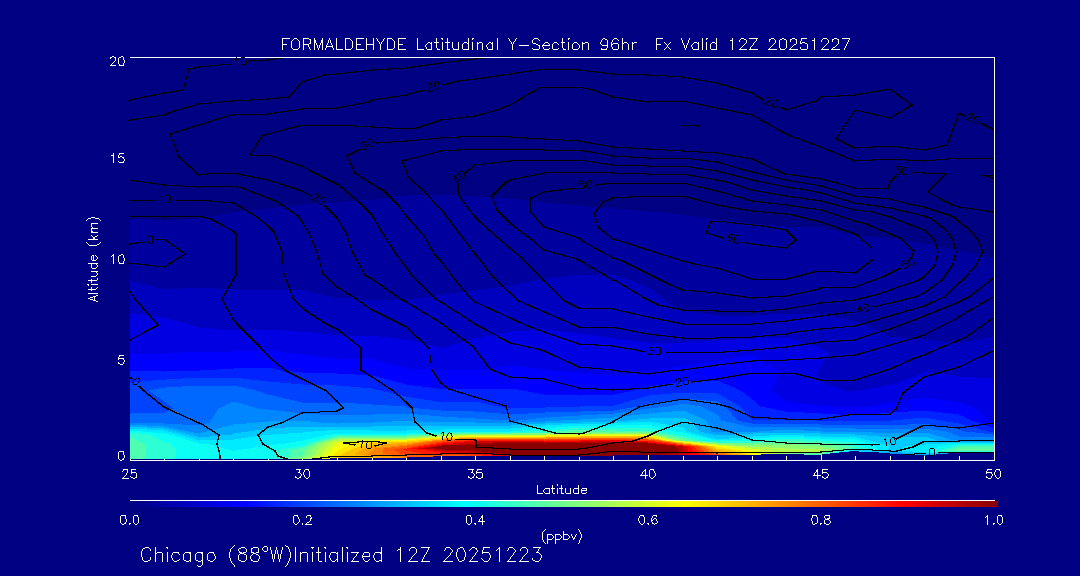The height and width of the screenshot is (576, 1080).
Task: Click the '(ppbv)' units label under the colorbar
Action: tap(561, 536)
